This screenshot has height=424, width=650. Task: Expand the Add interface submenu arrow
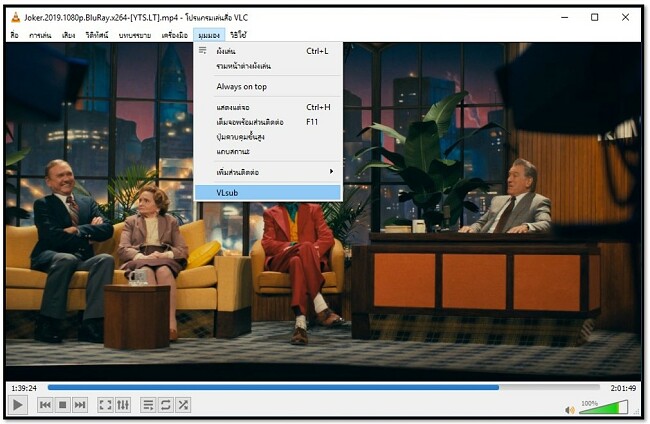[331, 172]
